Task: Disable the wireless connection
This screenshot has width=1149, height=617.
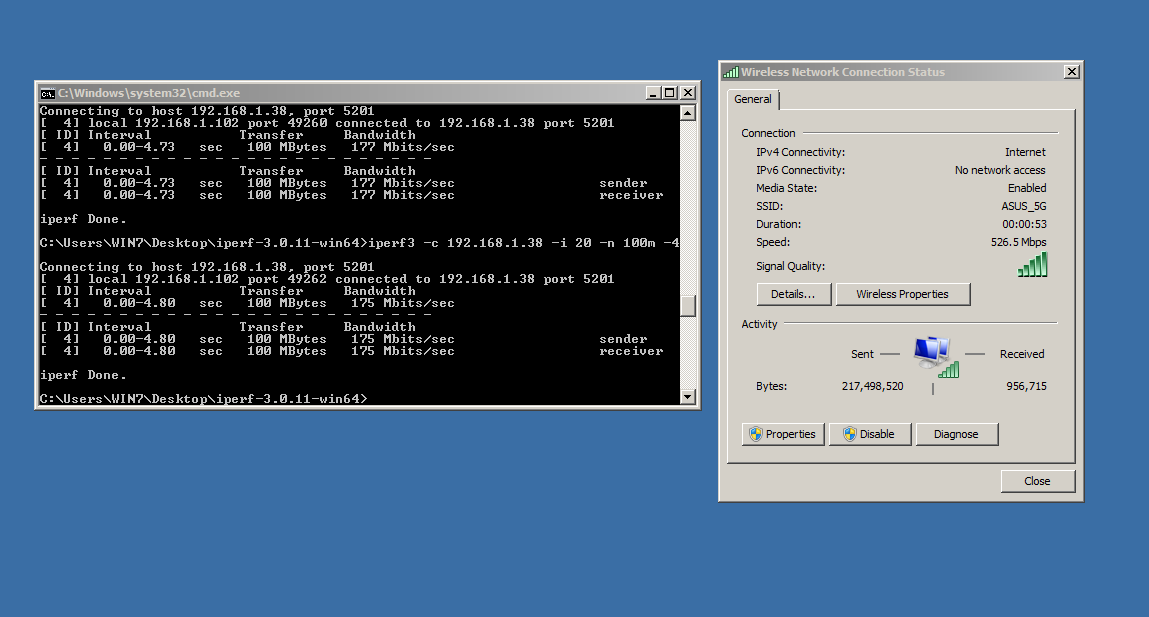Action: [x=869, y=434]
